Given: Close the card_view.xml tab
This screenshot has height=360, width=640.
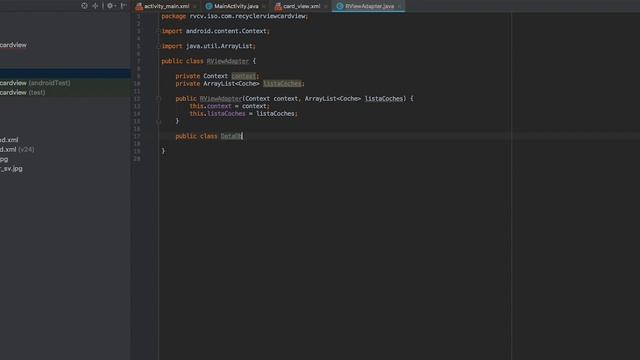Looking at the screenshot, I should pos(325,7).
